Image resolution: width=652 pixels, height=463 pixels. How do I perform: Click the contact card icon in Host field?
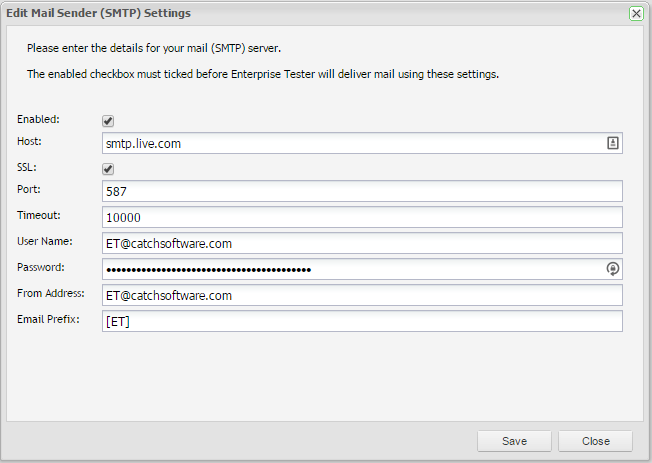point(613,144)
